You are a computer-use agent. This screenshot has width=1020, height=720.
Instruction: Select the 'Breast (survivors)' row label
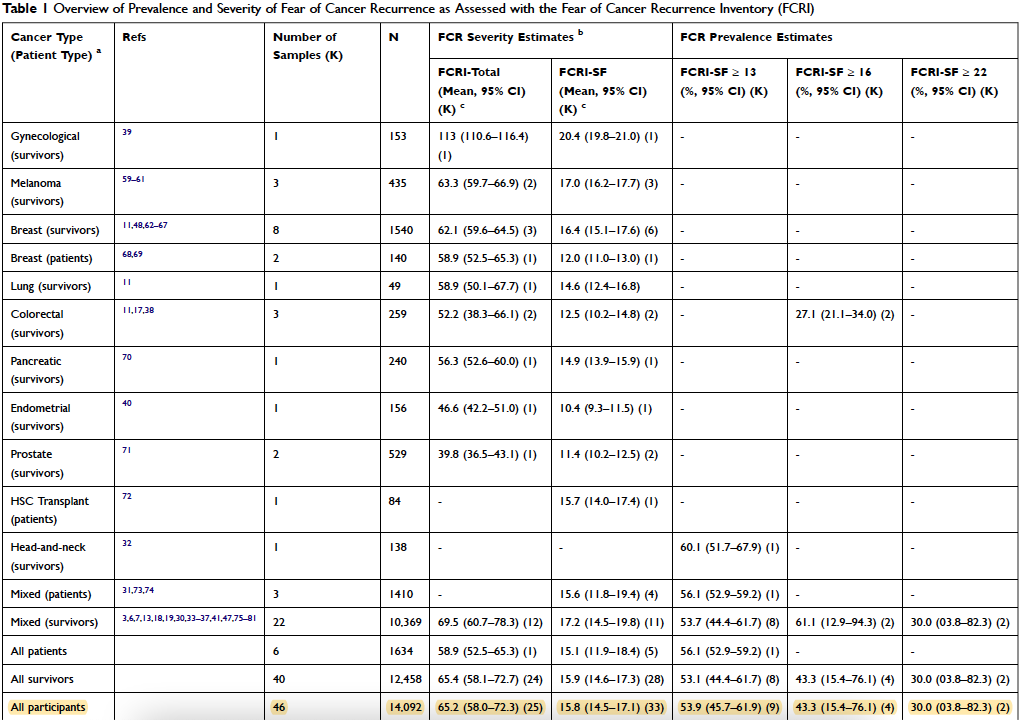(x=55, y=230)
